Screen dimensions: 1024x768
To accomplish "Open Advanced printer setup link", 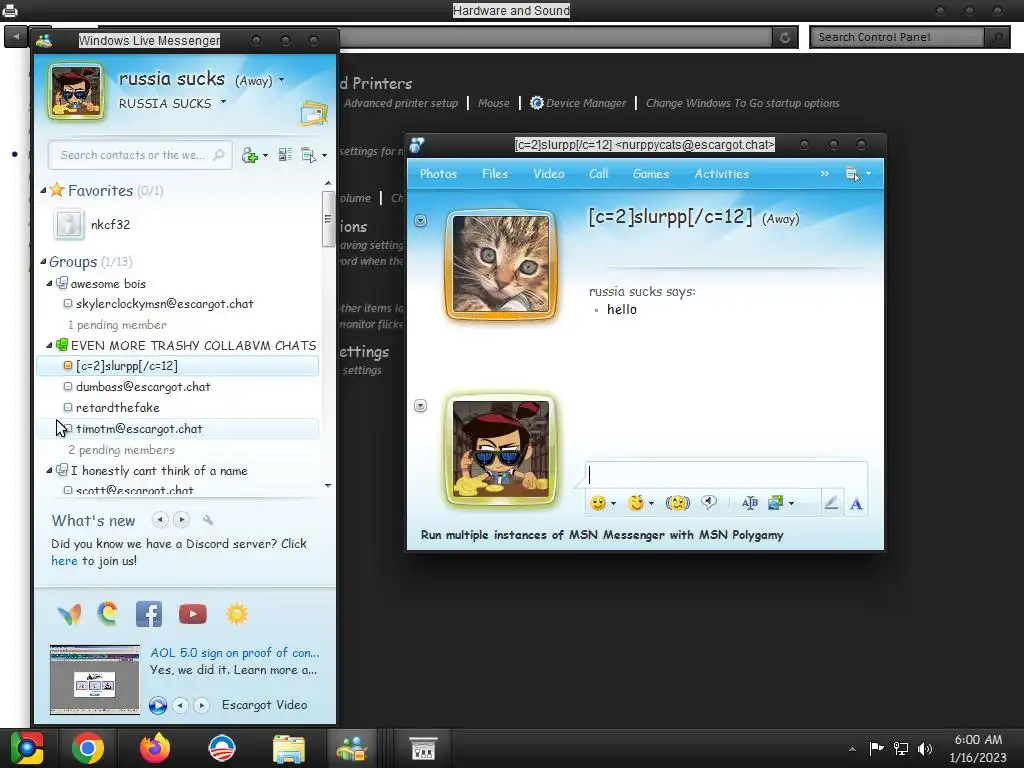I will coord(401,103).
